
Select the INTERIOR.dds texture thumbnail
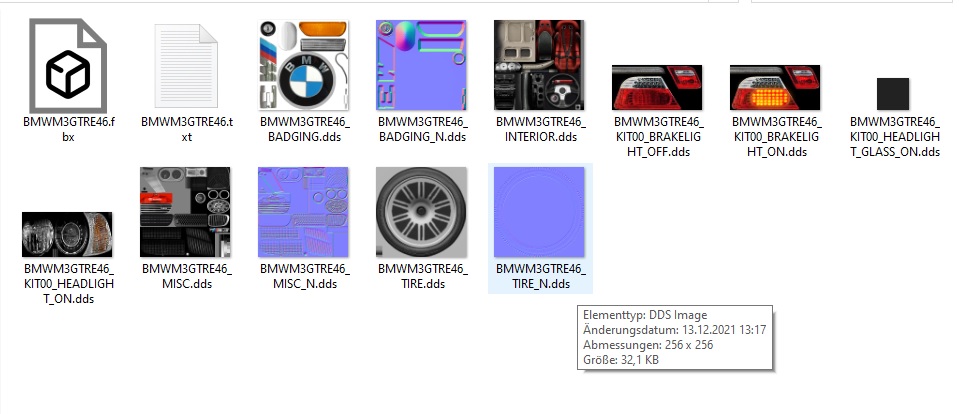pos(539,65)
